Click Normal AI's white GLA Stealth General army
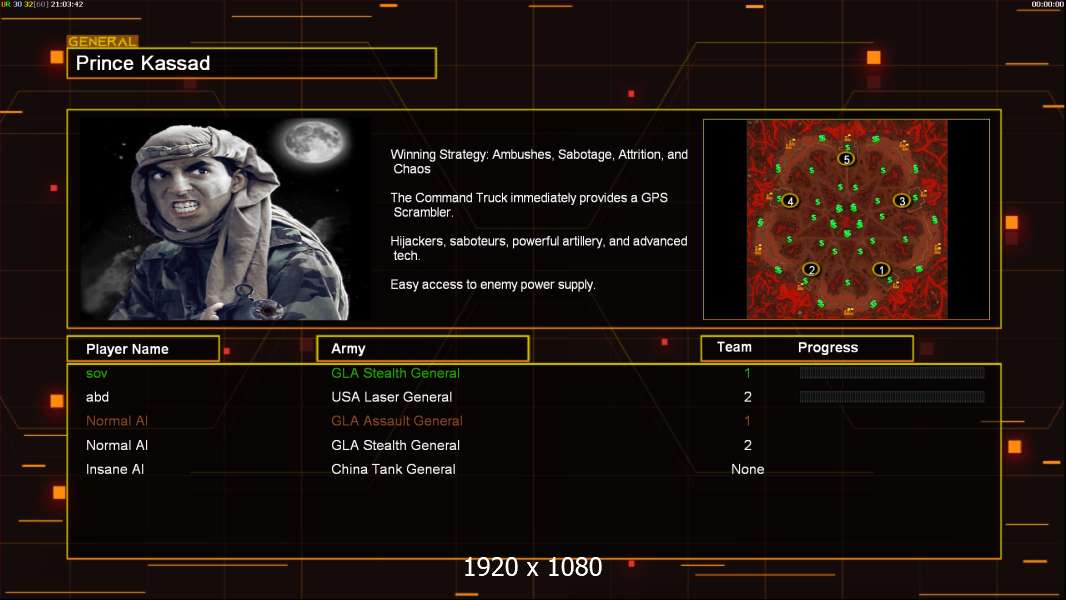This screenshot has width=1066, height=600. pyautogui.click(x=395, y=445)
